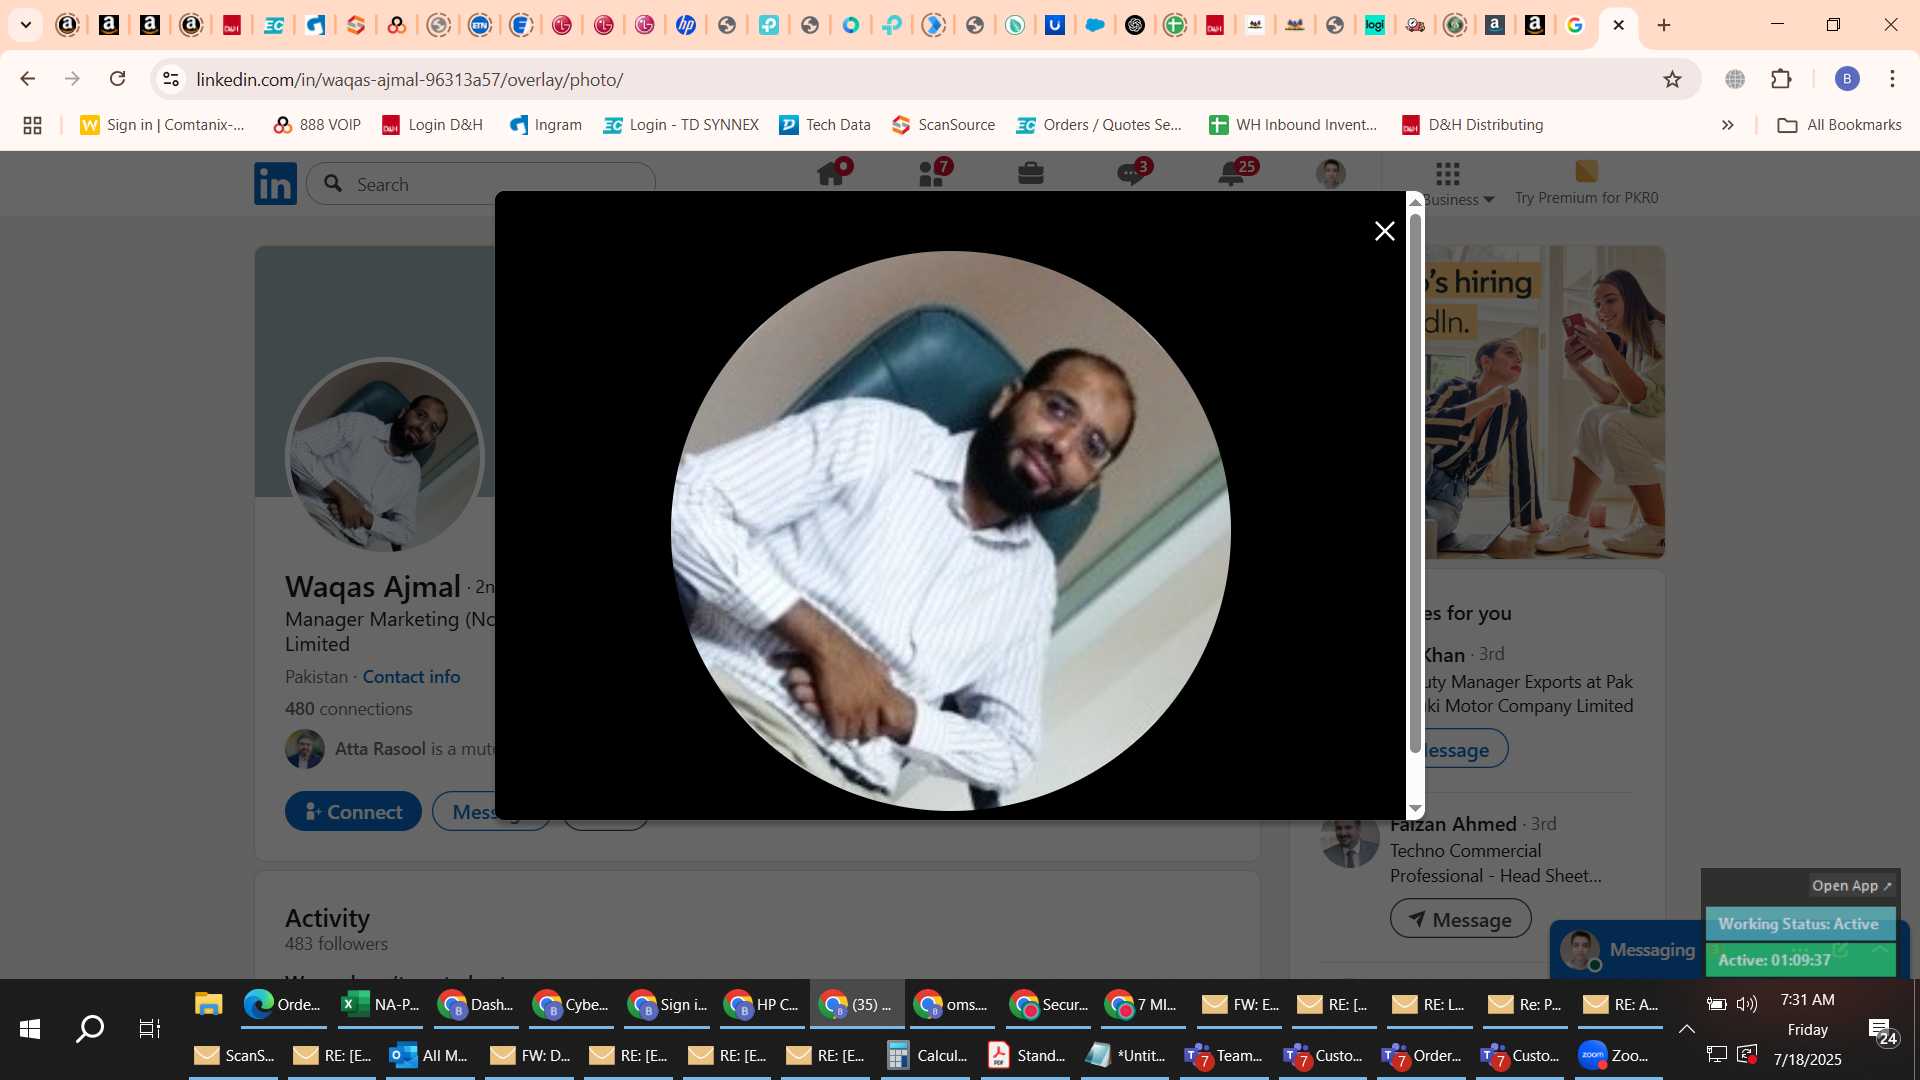Reload the LinkedIn page
The image size is (1920, 1080).
click(117, 79)
